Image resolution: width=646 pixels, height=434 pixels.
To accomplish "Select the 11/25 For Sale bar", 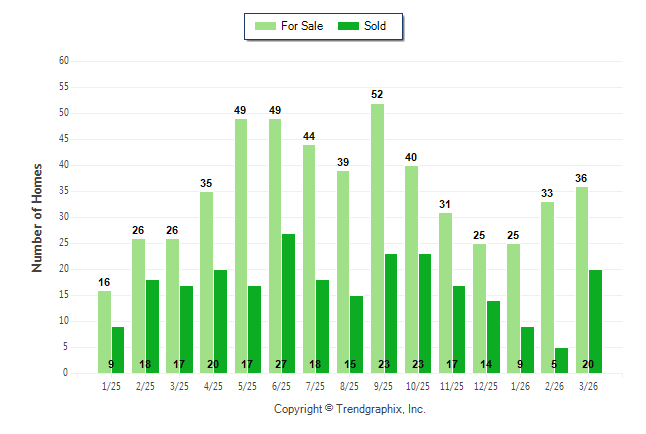I will pyautogui.click(x=445, y=292).
